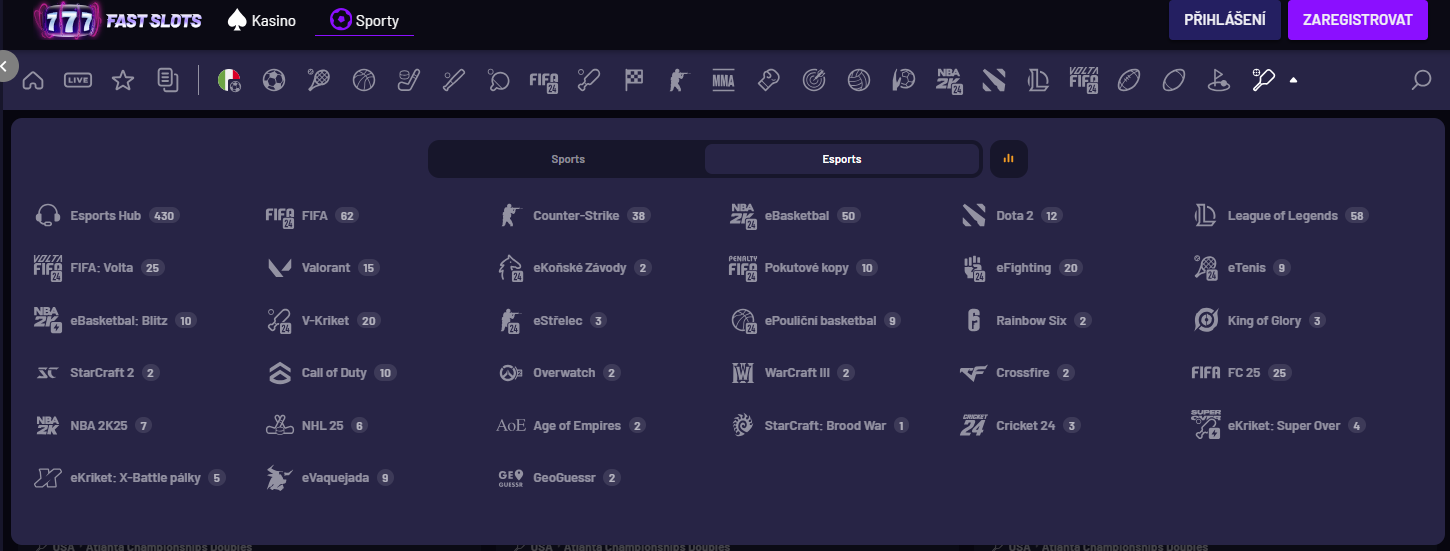Open eBasketbal: Blitz category
The image size is (1450, 551).
[115, 320]
